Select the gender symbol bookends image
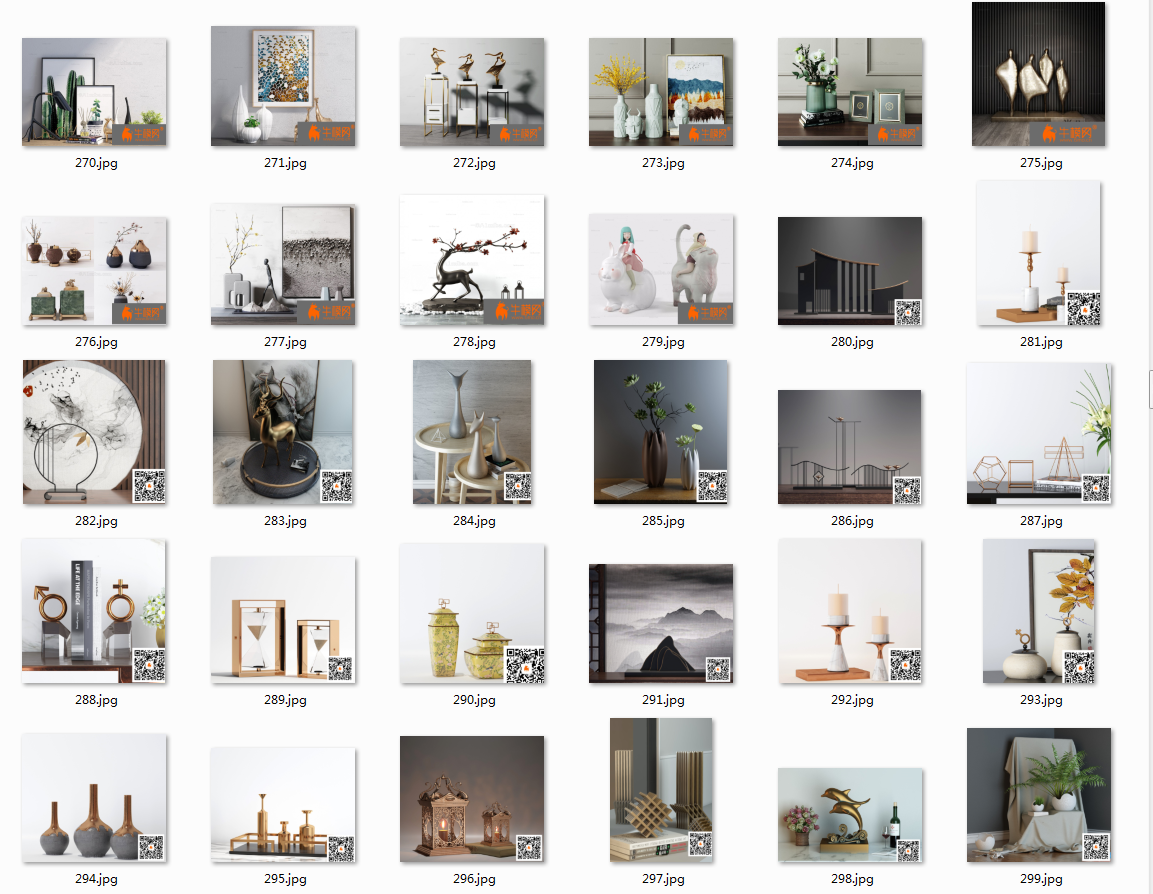This screenshot has height=894, width=1153. (x=94, y=611)
